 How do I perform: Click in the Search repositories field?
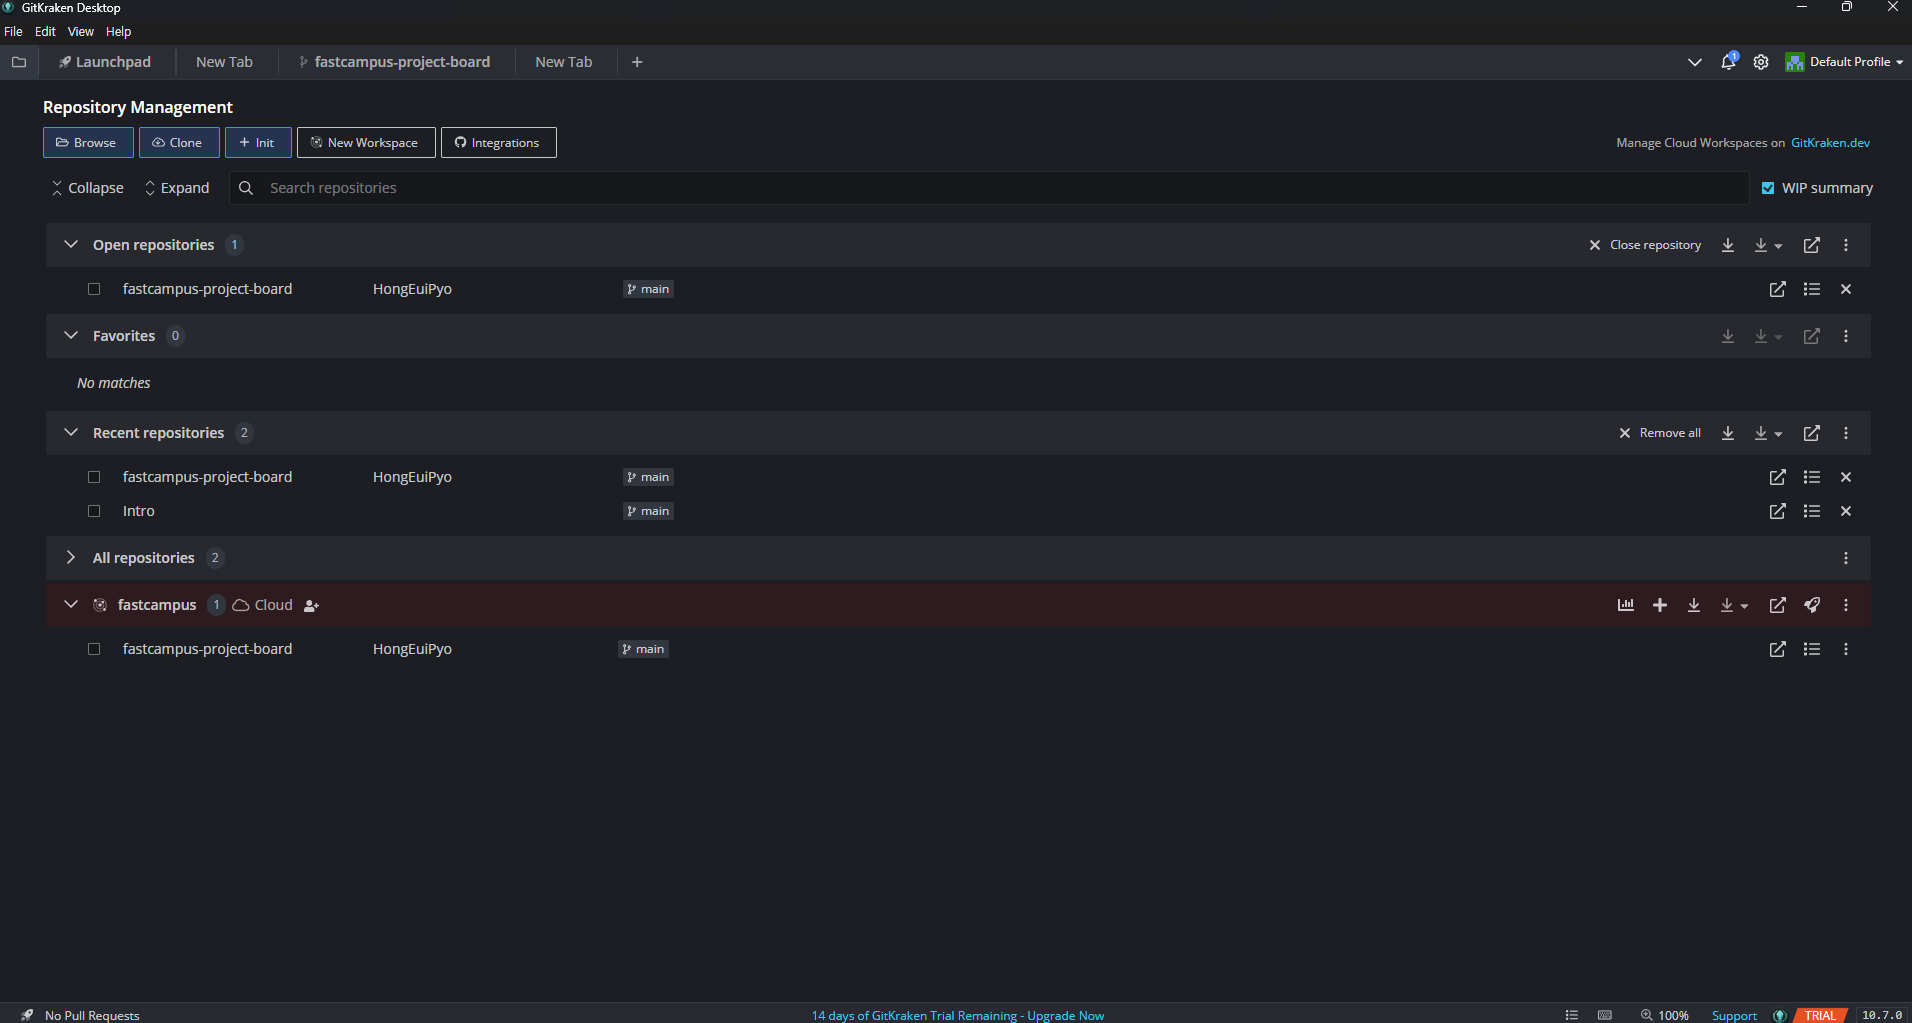click(990, 188)
